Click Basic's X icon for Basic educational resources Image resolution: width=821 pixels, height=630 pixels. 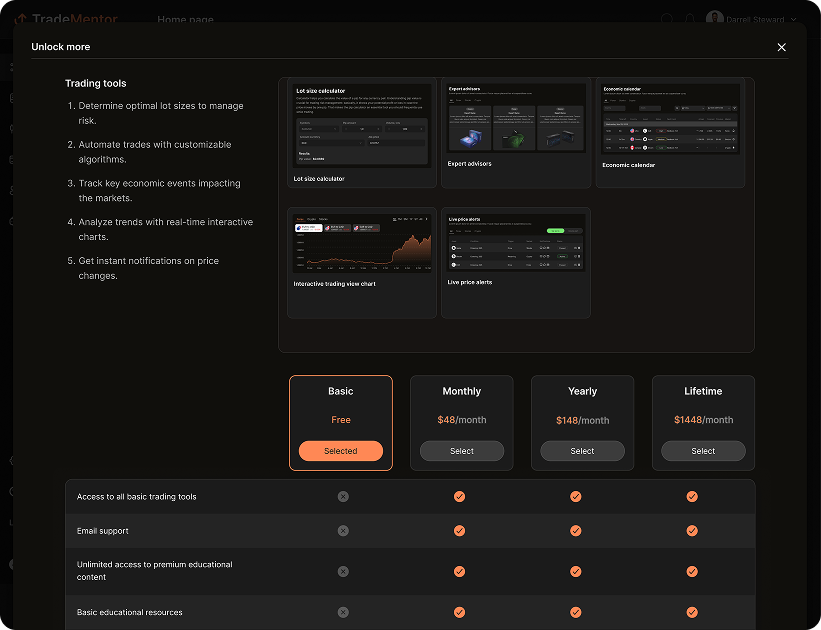(x=343, y=612)
